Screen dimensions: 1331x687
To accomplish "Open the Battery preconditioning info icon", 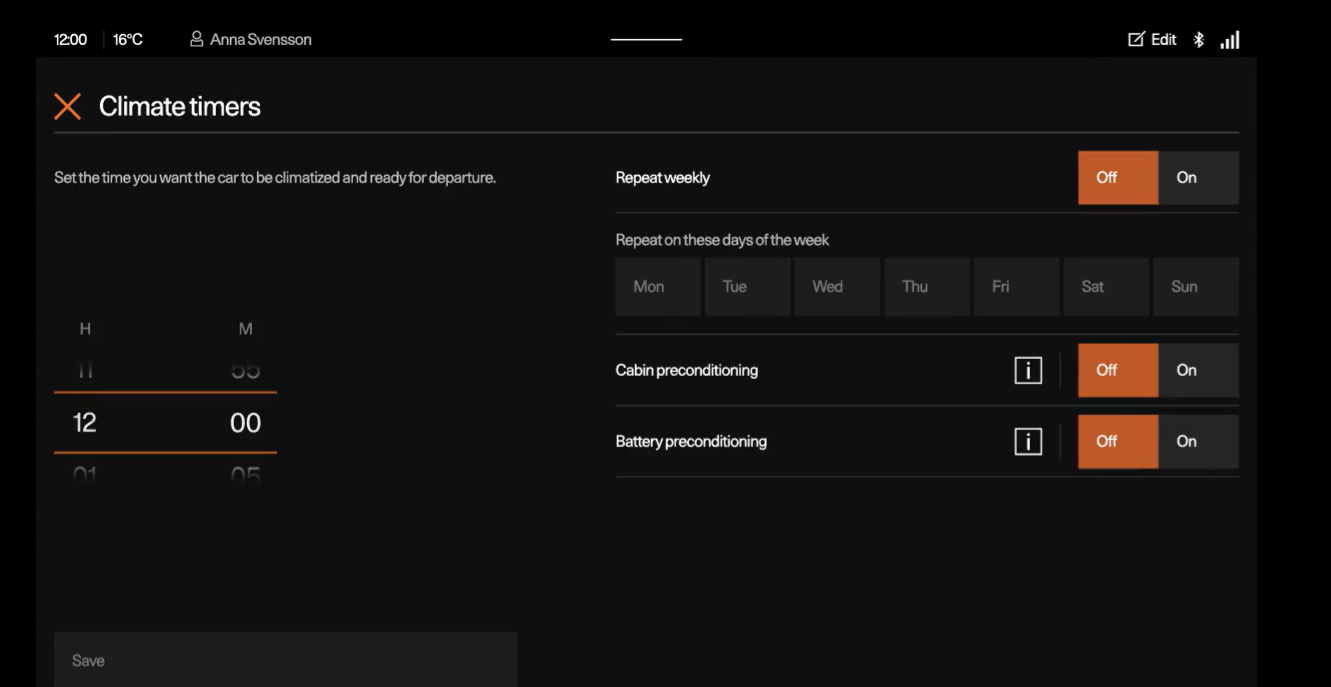I will click(1028, 441).
